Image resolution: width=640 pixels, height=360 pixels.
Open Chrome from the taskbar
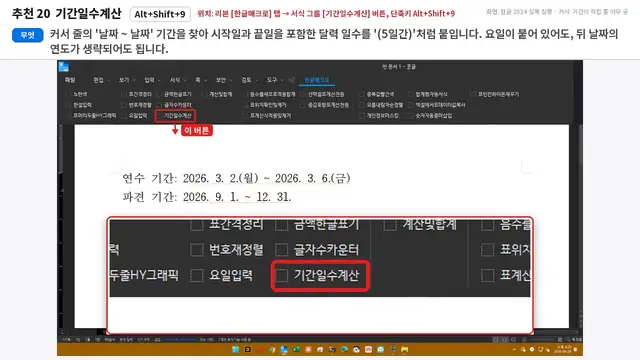[x=271, y=349]
